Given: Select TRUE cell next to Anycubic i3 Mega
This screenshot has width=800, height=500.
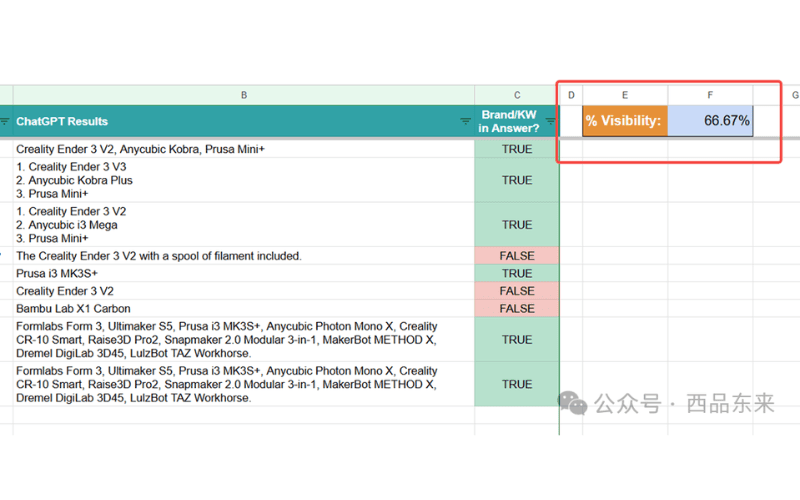Looking at the screenshot, I should click(517, 224).
